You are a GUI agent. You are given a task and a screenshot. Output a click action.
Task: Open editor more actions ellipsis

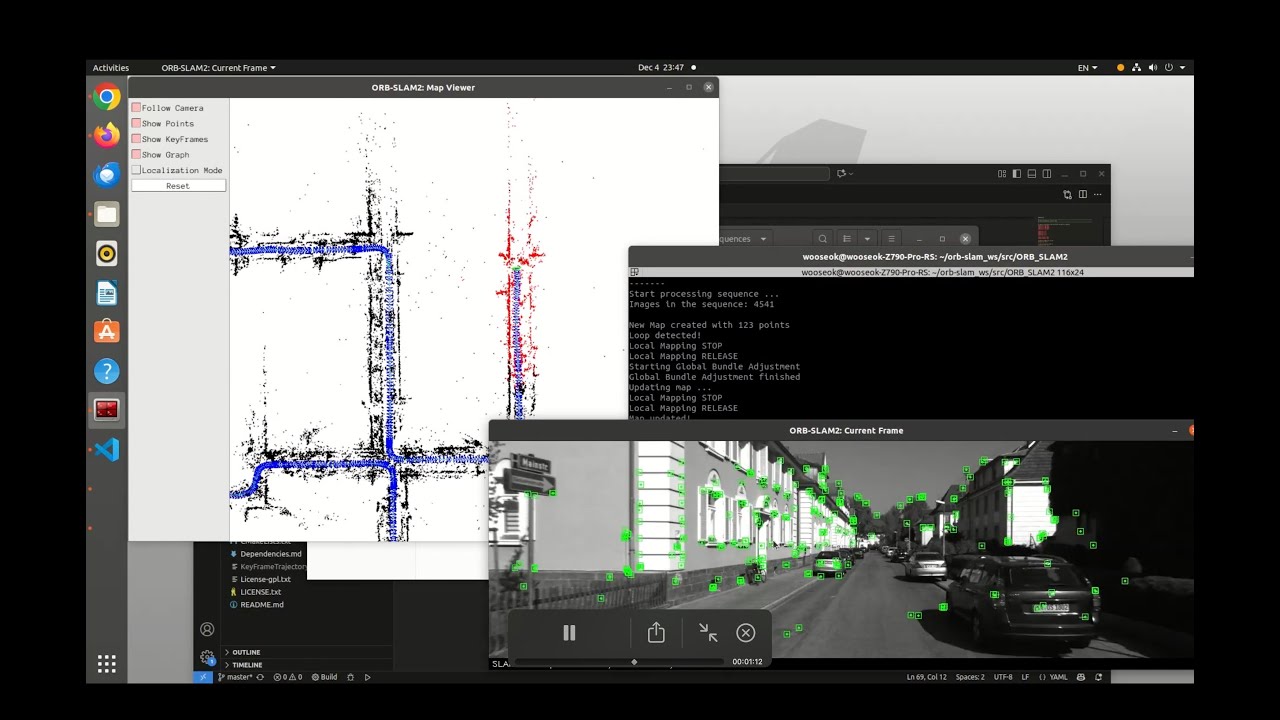(1096, 195)
